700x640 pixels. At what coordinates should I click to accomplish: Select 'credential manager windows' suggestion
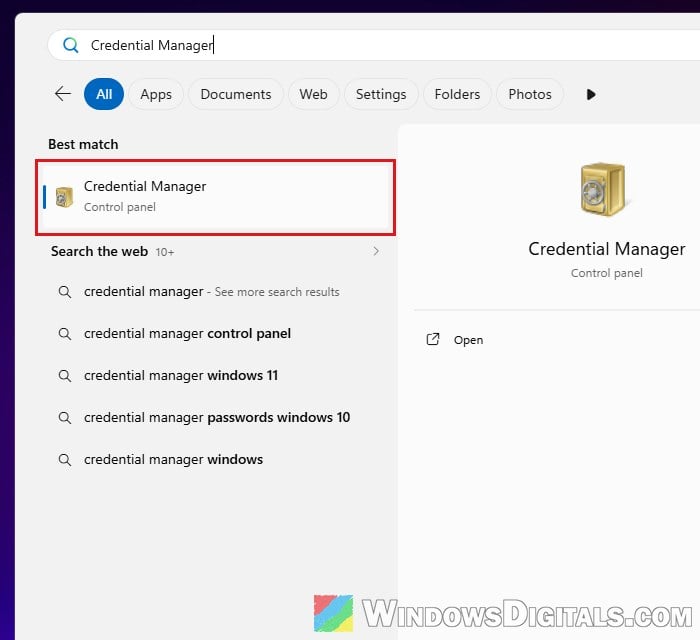pos(173,460)
